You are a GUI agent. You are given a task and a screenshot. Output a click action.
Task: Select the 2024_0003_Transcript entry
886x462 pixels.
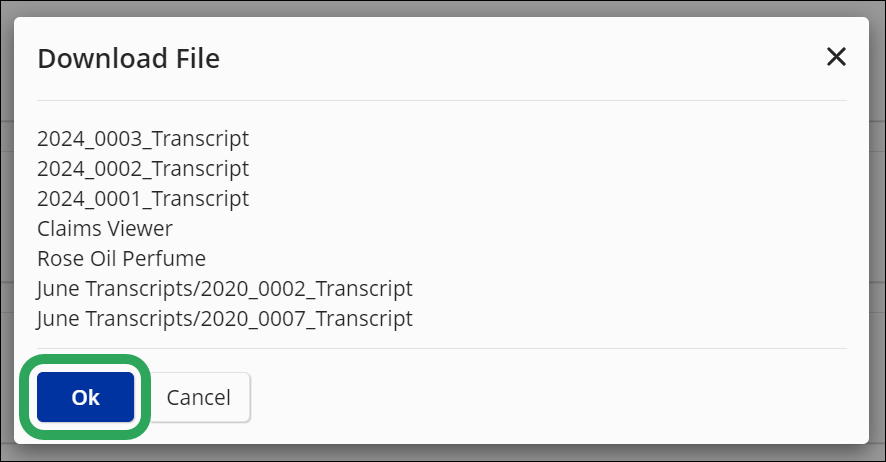coord(143,138)
